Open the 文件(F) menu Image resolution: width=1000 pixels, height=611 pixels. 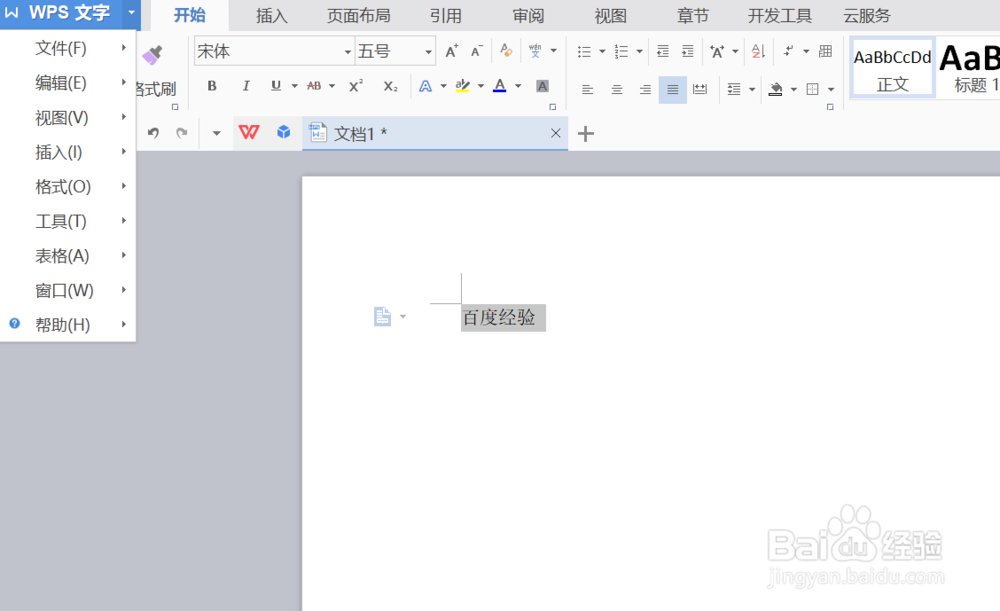click(x=68, y=48)
